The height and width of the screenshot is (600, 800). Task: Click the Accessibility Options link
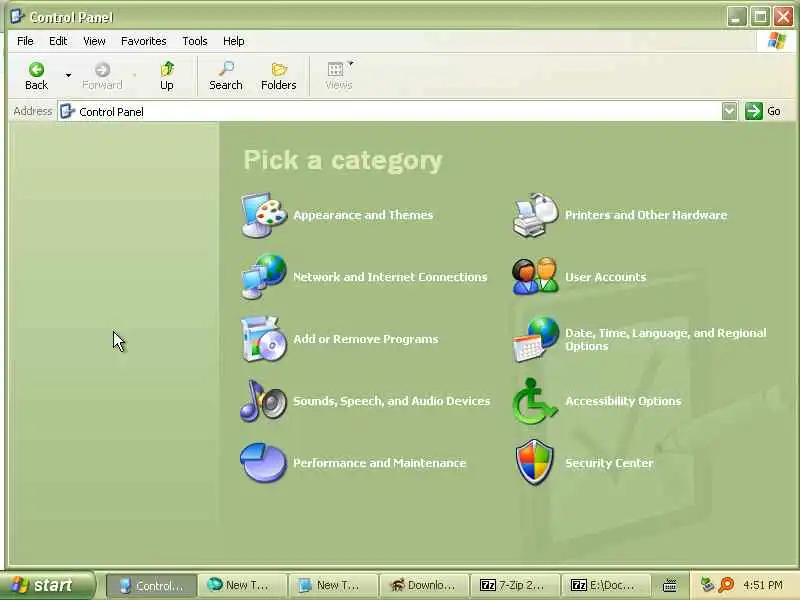(623, 401)
